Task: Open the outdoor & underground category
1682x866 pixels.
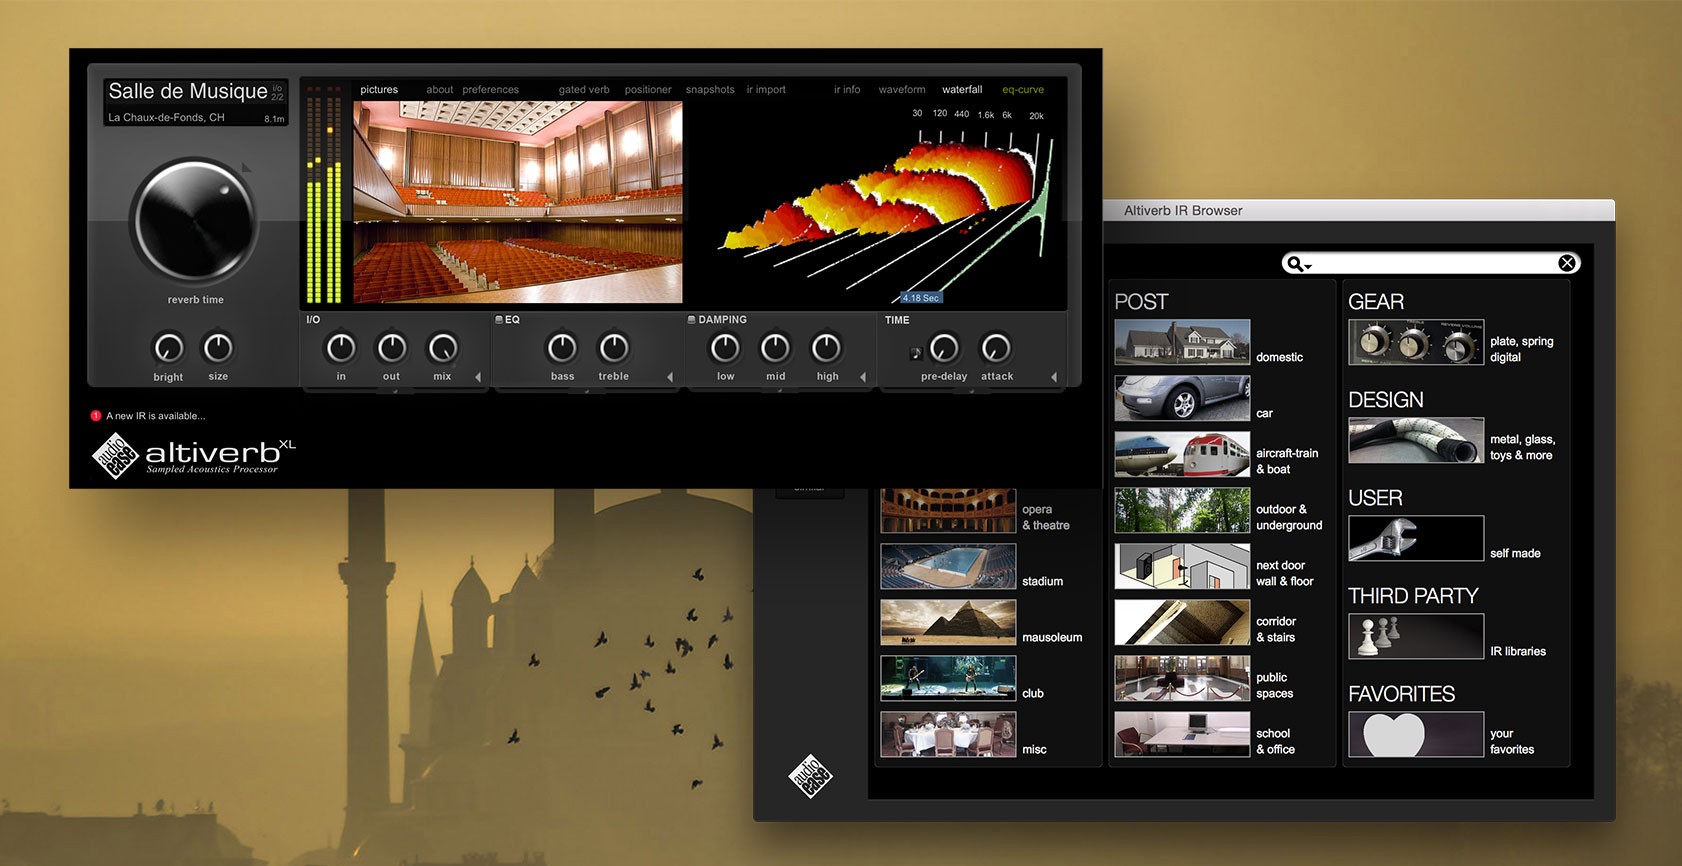Action: coord(1182,511)
